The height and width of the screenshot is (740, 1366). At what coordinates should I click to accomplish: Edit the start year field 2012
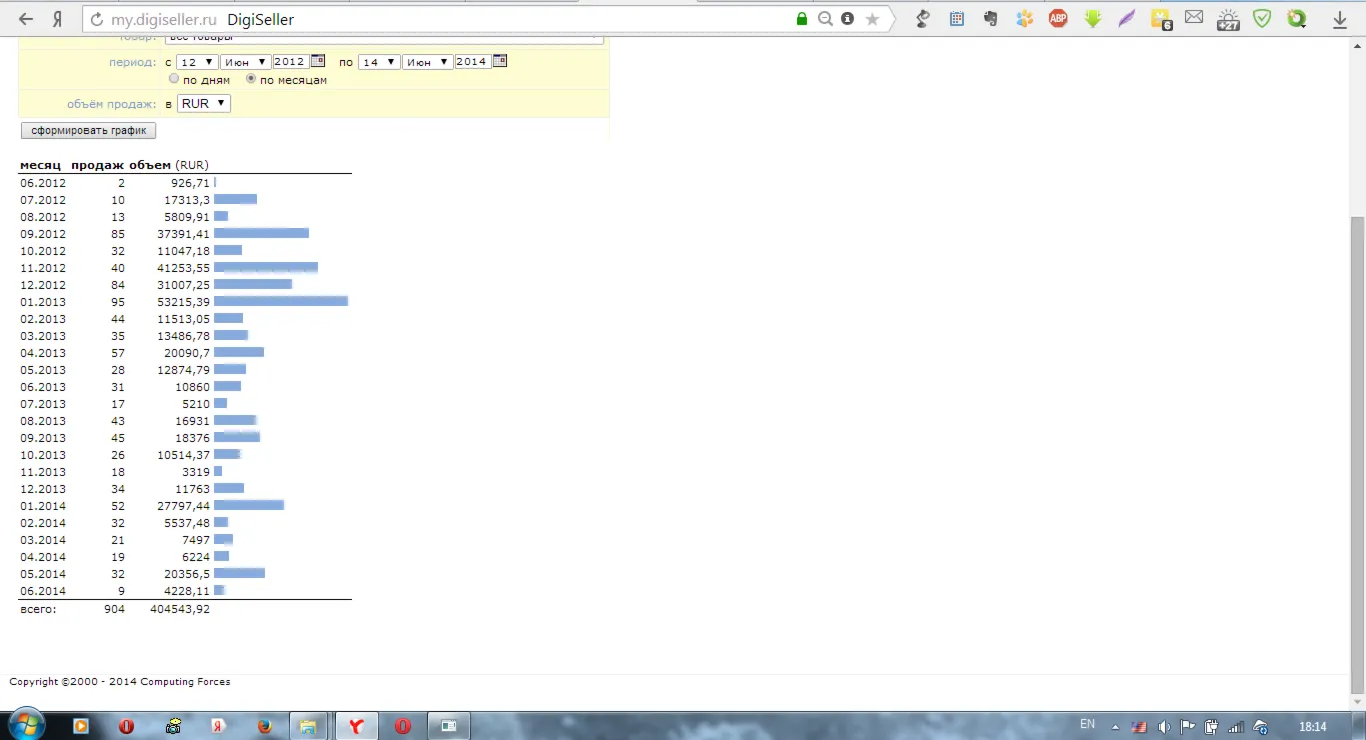(x=290, y=62)
